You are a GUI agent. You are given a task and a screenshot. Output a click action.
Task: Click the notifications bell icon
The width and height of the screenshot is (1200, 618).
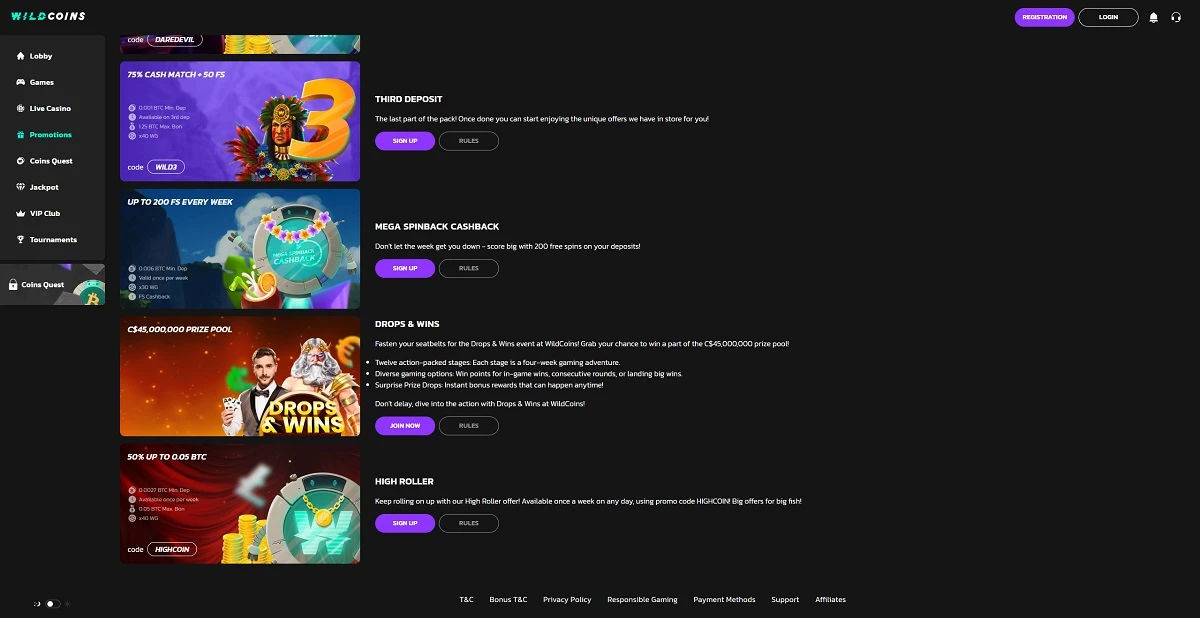point(1154,17)
